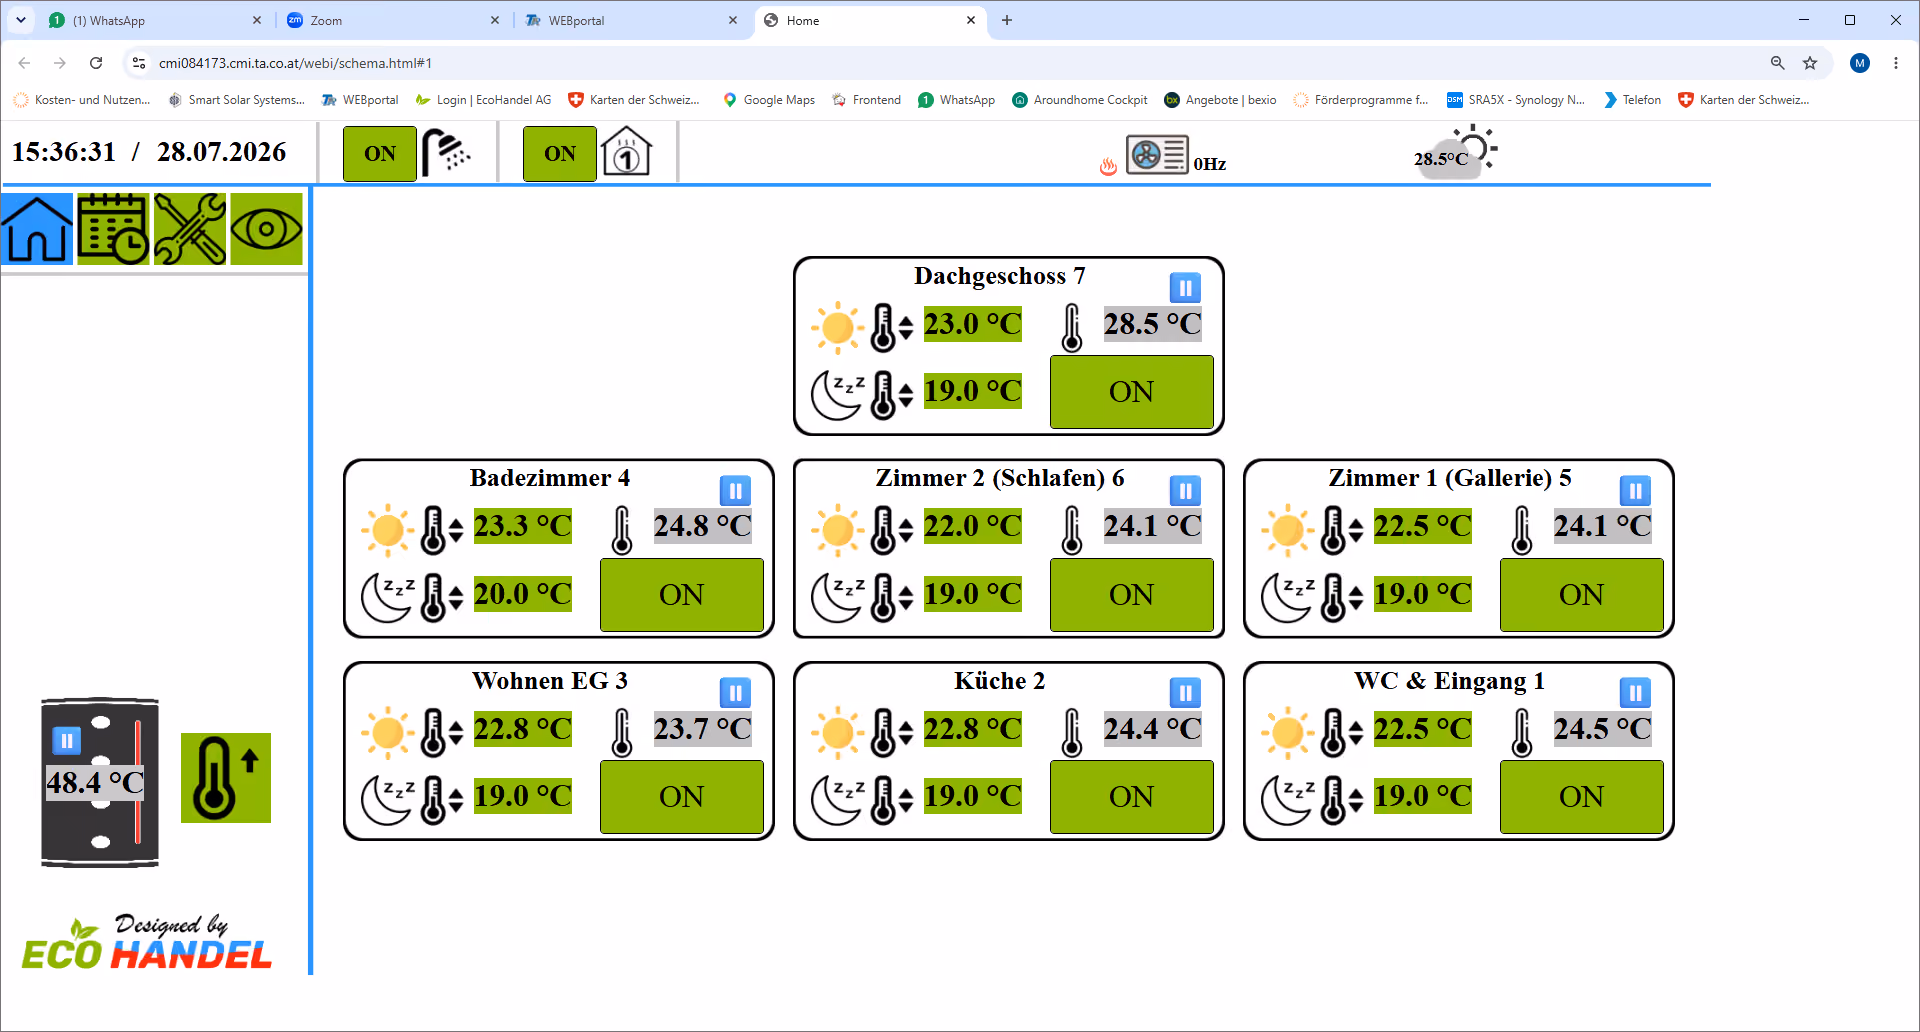The width and height of the screenshot is (1920, 1032).
Task: Click sun day-mode icon in Dachgeschoss 7
Action: (x=837, y=327)
